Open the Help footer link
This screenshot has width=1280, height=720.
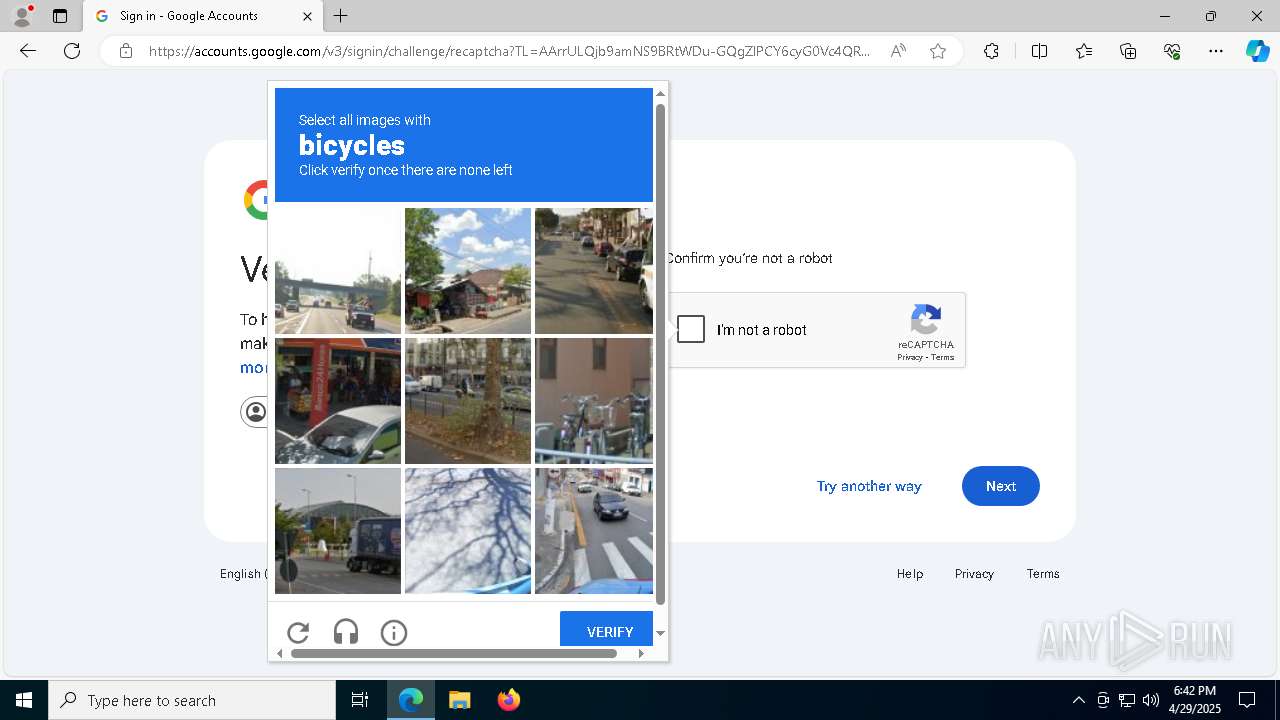910,574
